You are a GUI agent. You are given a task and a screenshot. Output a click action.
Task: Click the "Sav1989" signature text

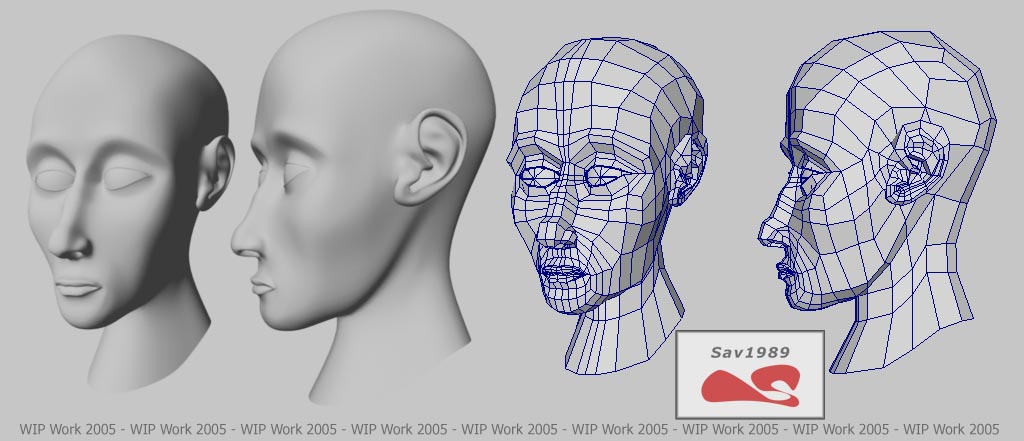click(750, 353)
